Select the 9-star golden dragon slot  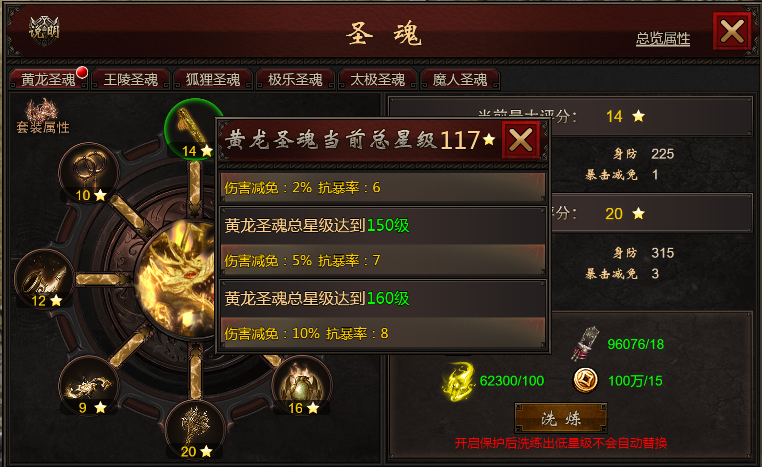(x=89, y=385)
